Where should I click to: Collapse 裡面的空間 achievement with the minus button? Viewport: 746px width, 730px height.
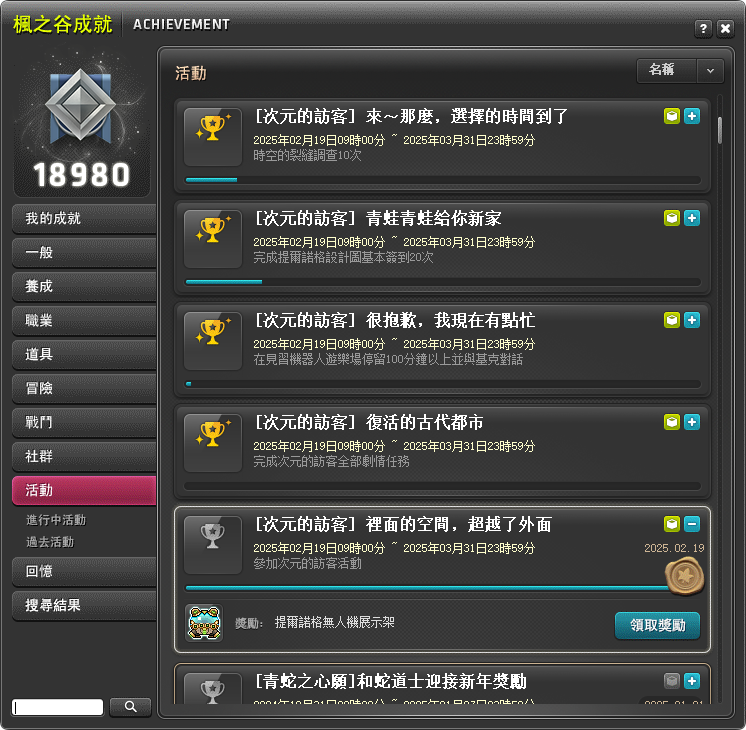point(692,524)
